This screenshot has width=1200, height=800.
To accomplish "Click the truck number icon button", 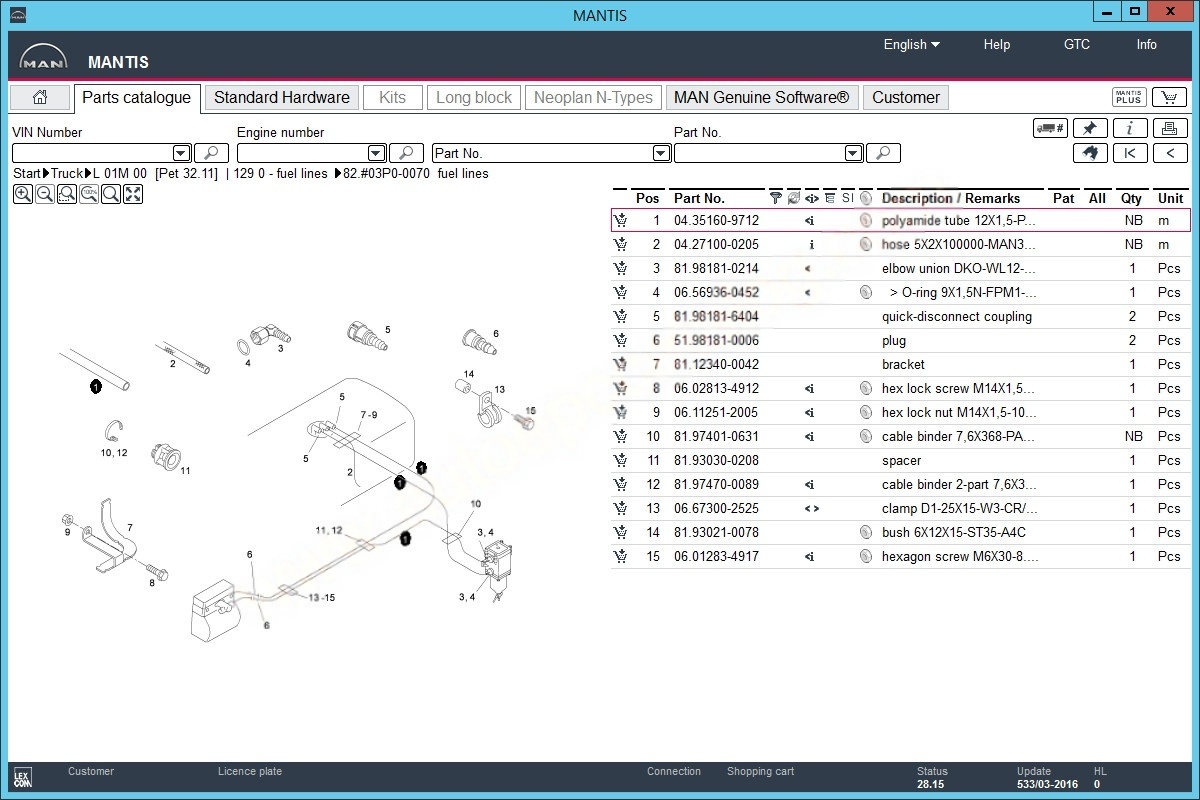I will point(1050,128).
